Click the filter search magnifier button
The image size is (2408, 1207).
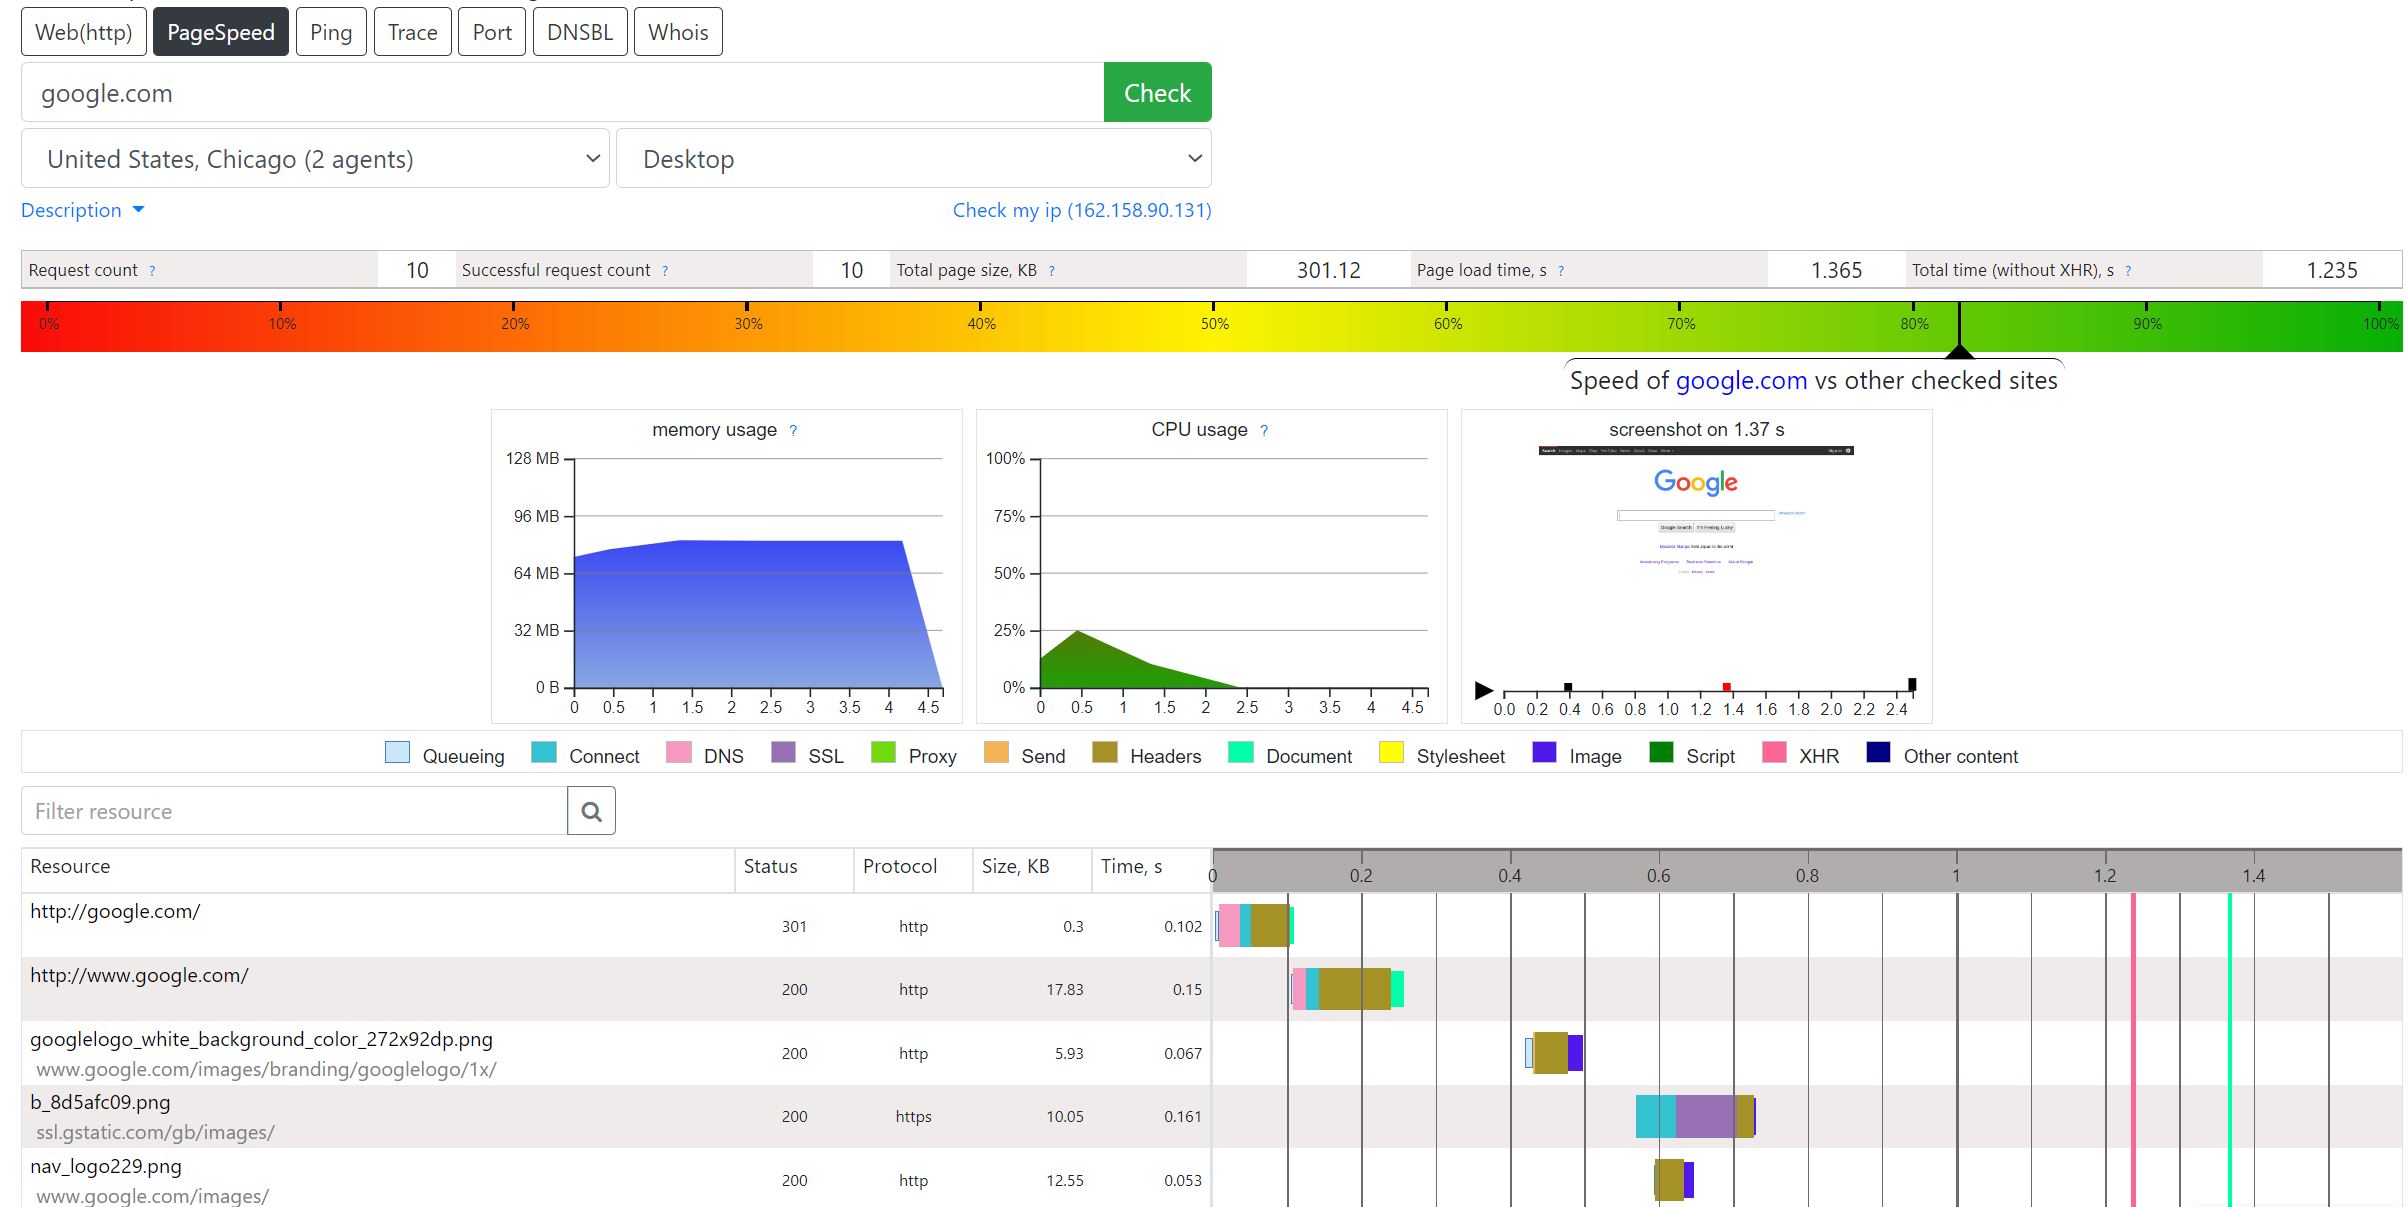[591, 811]
